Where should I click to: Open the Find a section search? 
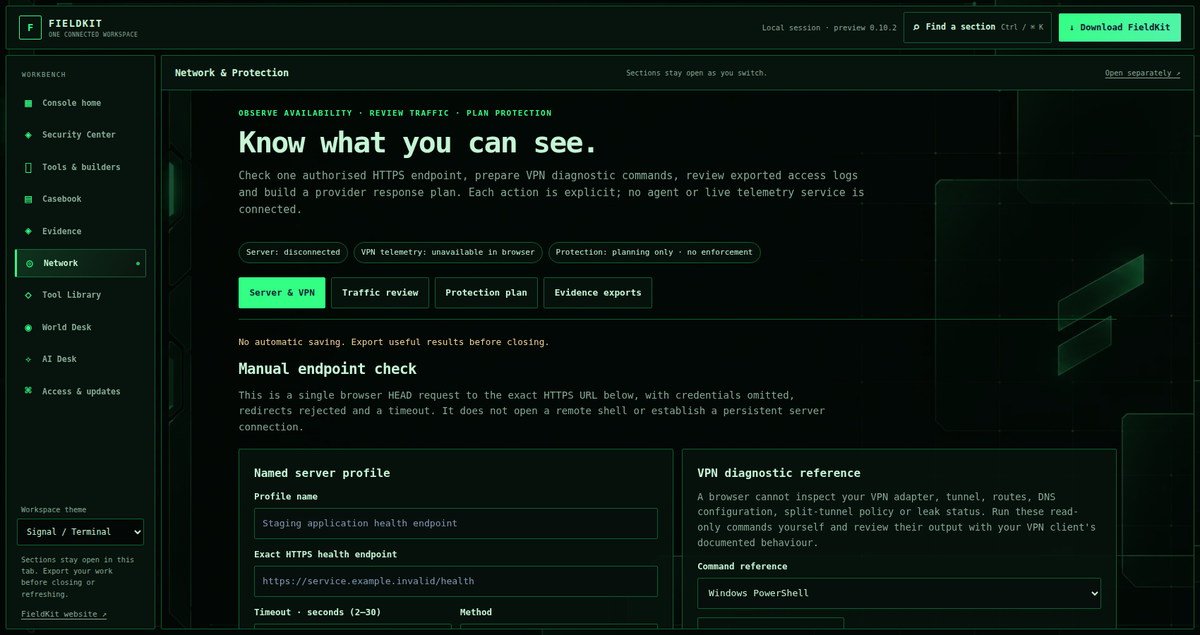tap(977, 27)
